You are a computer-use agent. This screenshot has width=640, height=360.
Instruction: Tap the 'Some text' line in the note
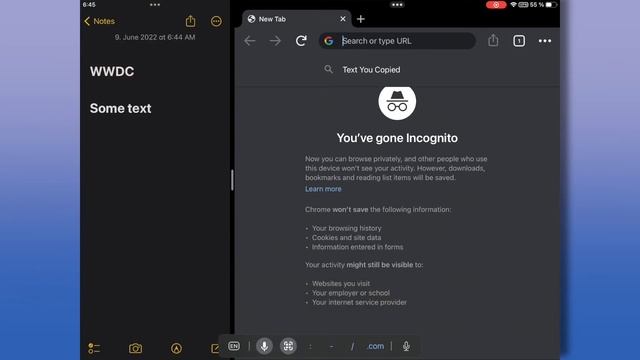[120, 108]
